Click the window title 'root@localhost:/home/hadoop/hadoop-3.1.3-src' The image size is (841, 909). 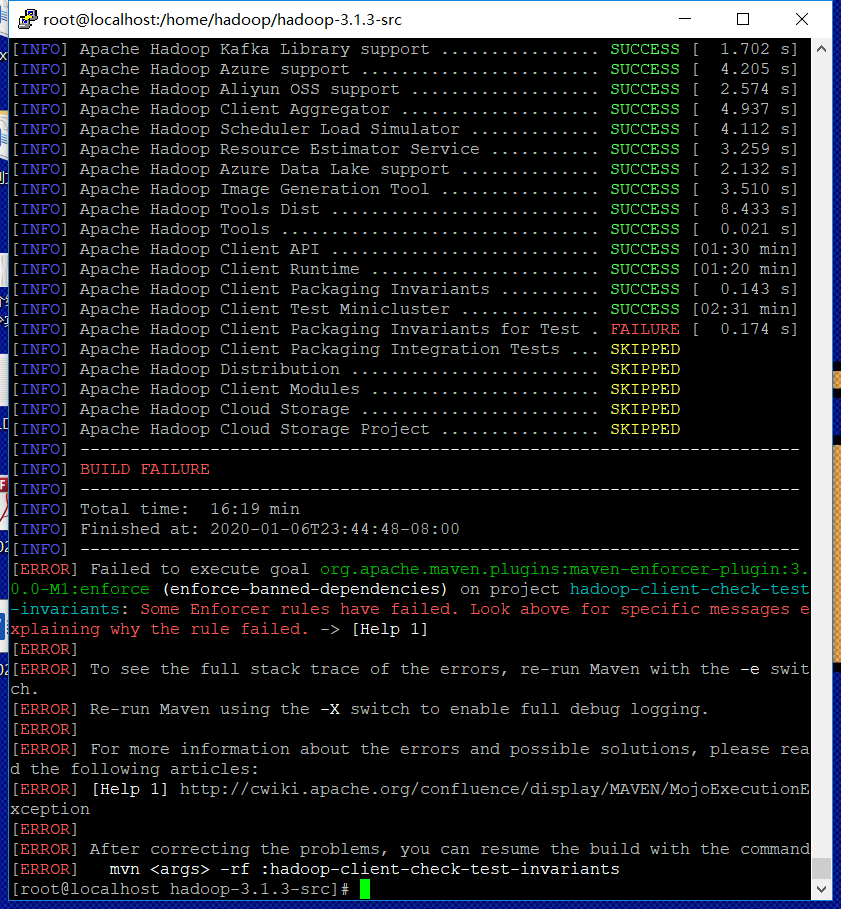pos(223,20)
